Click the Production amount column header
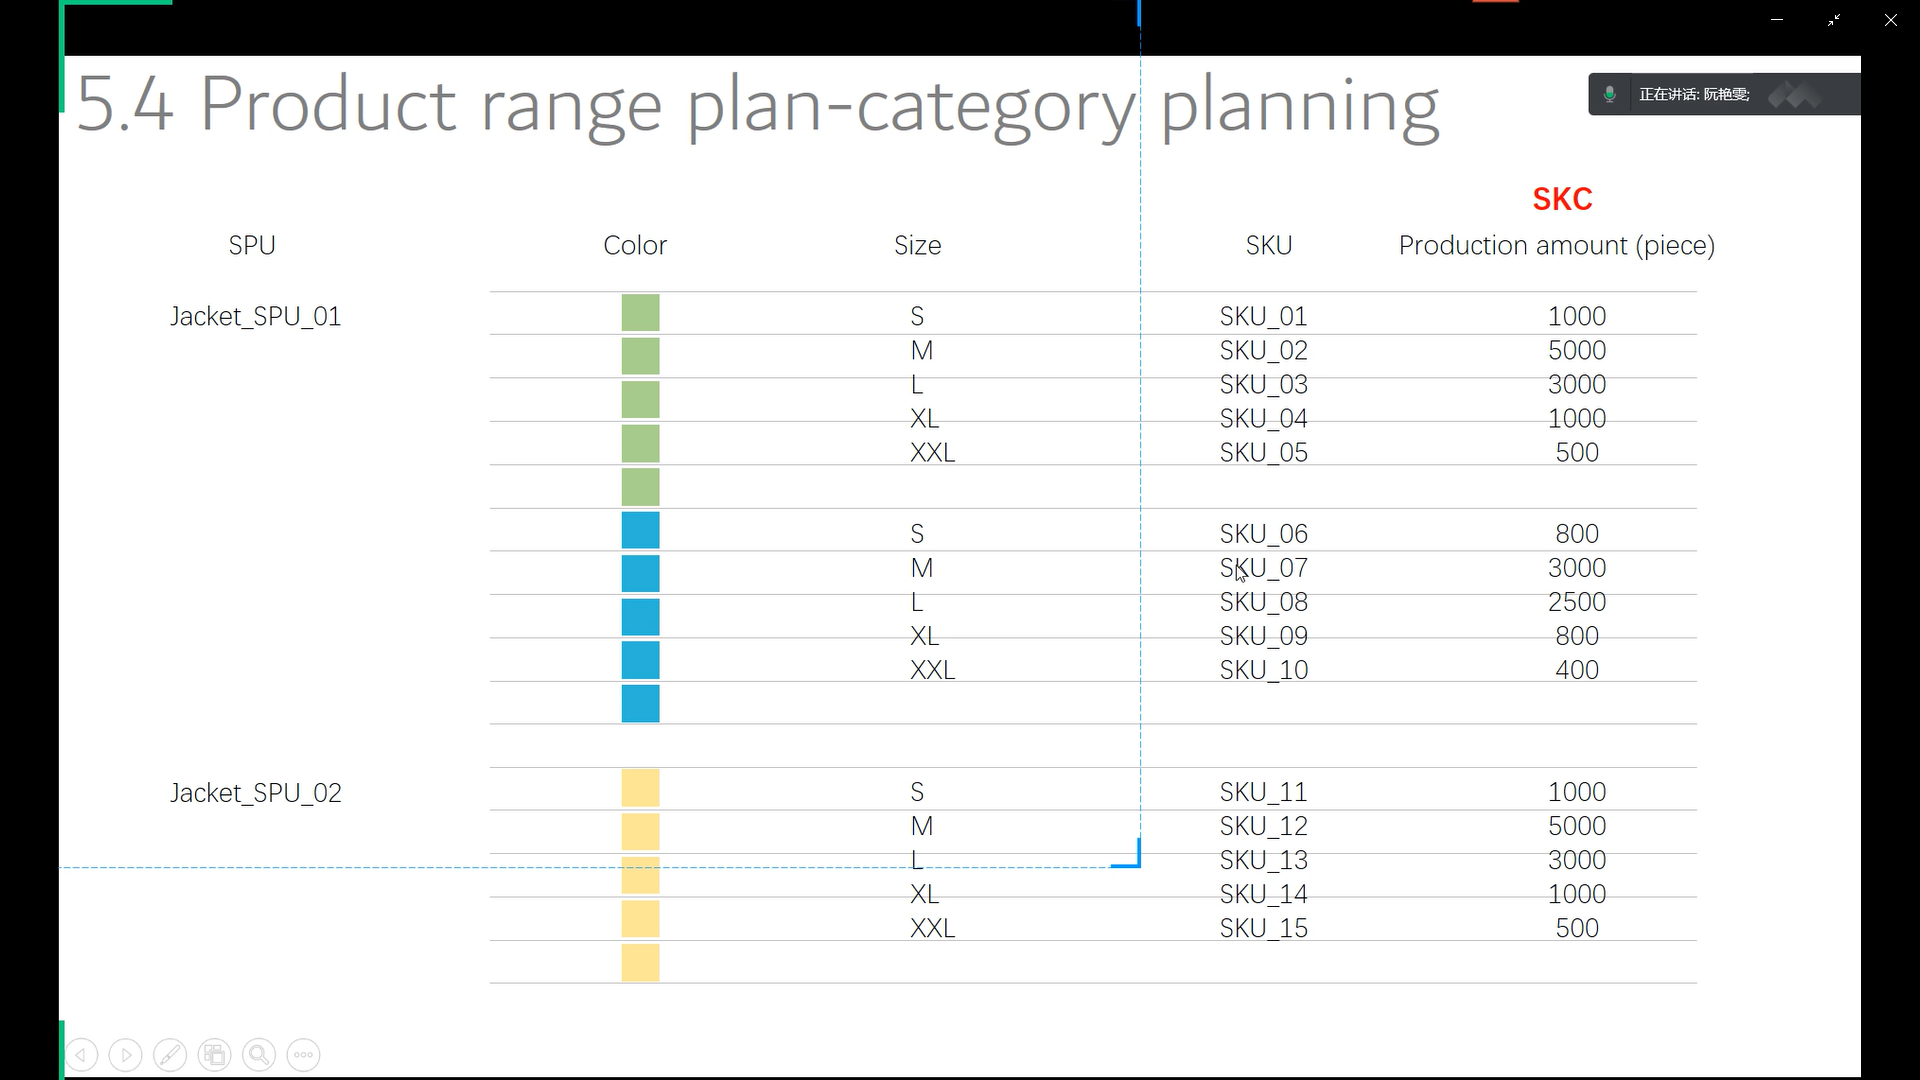1920x1080 pixels. pyautogui.click(x=1556, y=245)
